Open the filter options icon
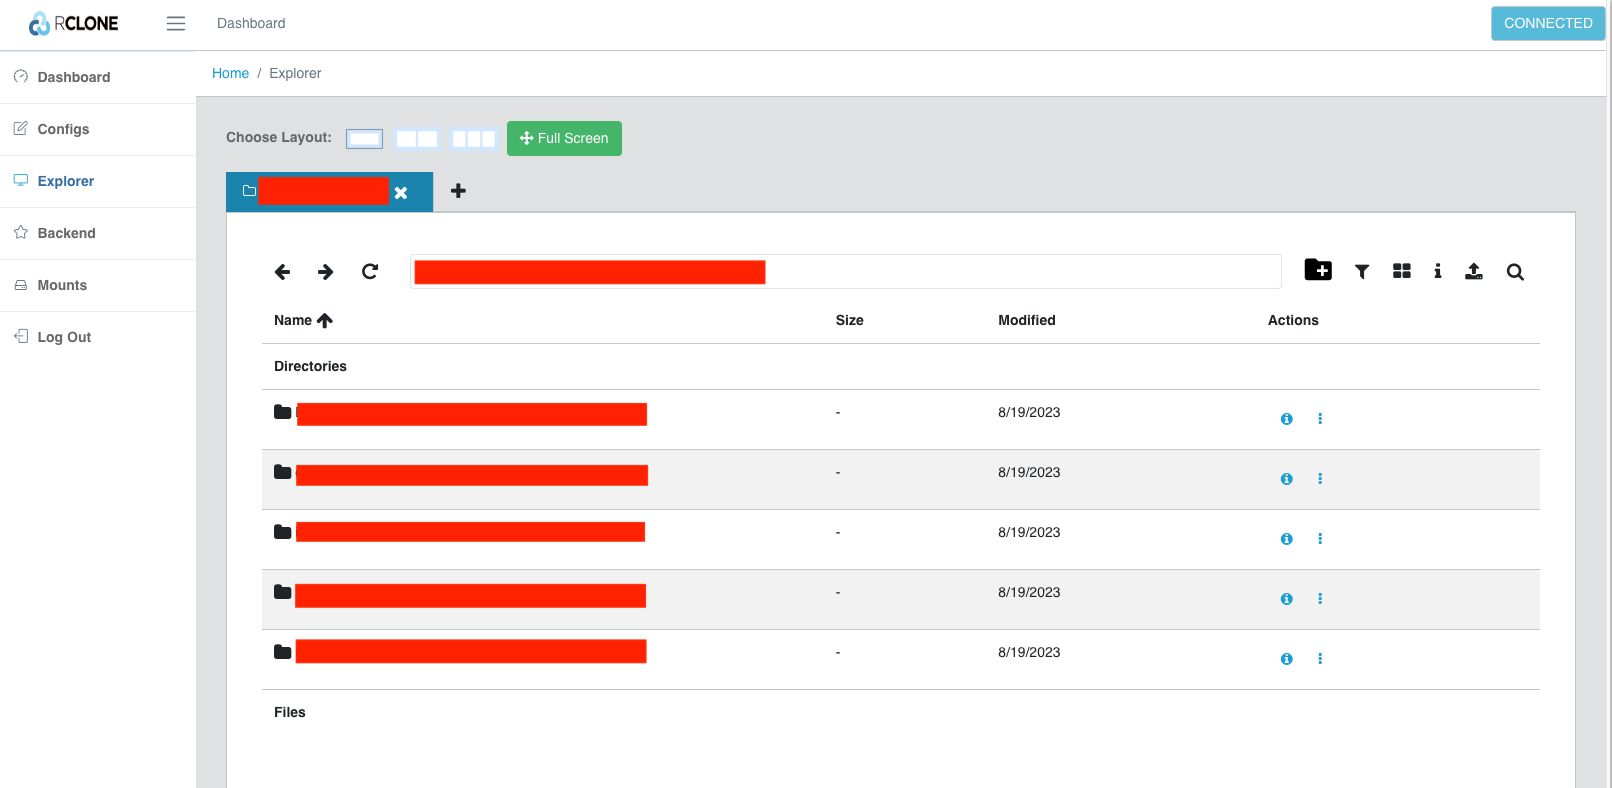Viewport: 1612px width, 788px height. (1361, 272)
